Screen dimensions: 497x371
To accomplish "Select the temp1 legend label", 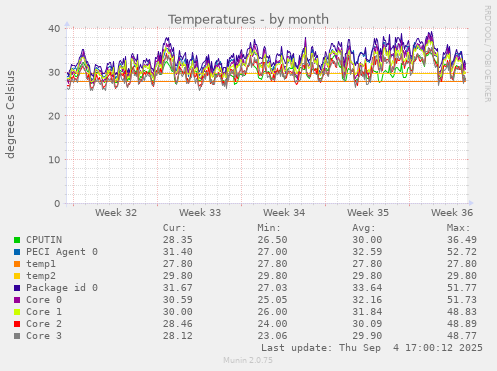I will [x=41, y=264].
